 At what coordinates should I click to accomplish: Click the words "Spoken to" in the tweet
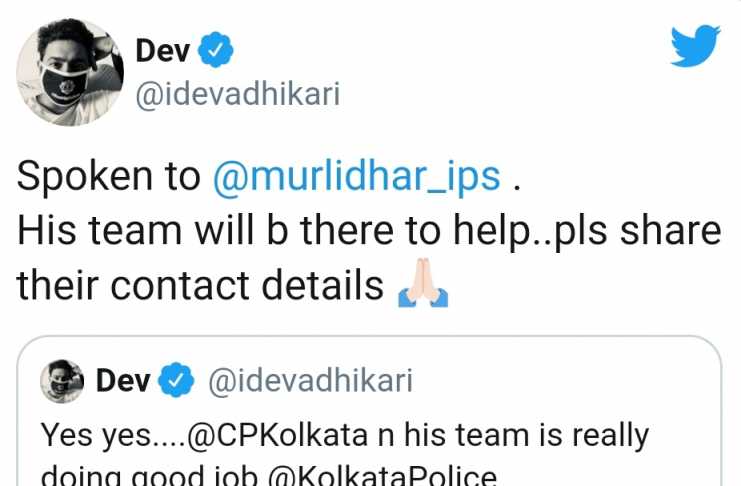(109, 176)
